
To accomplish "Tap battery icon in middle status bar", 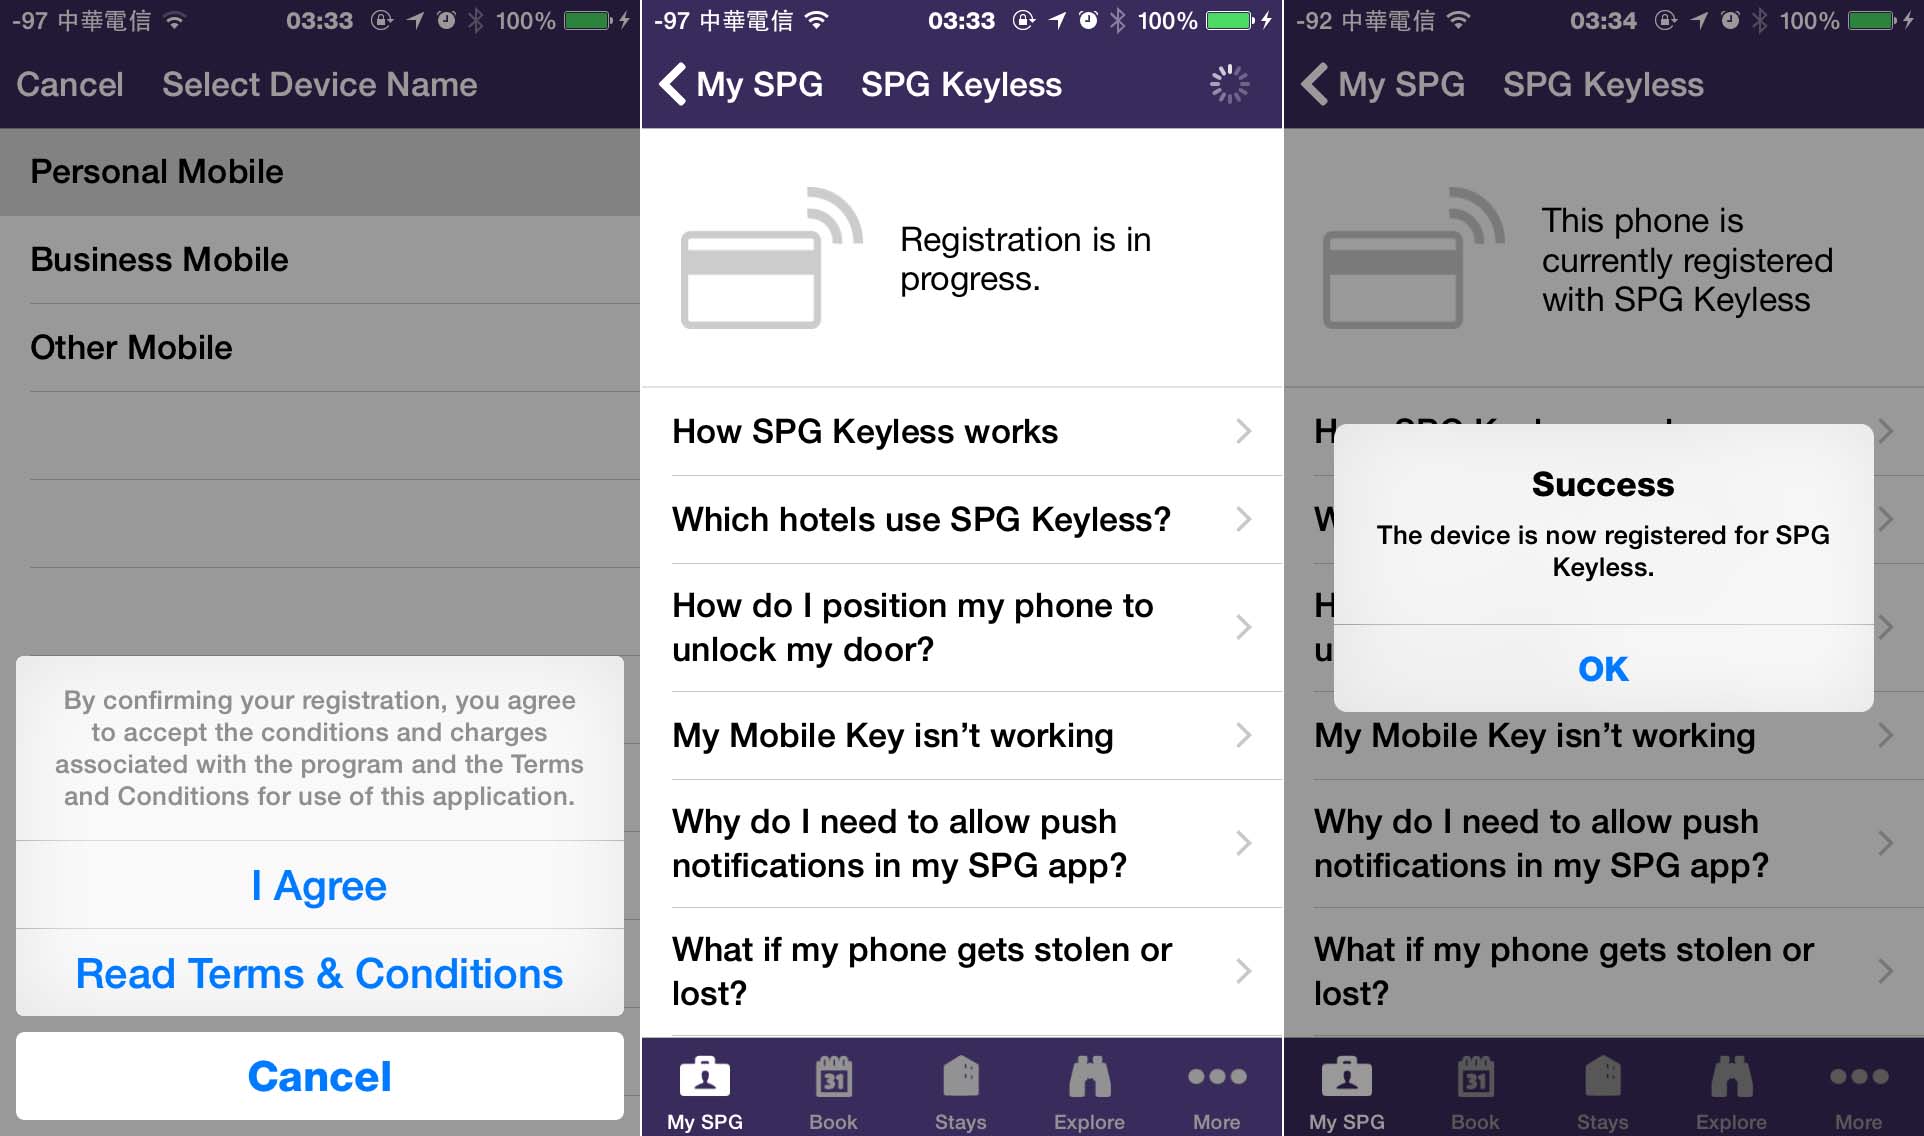I will coord(1230,20).
